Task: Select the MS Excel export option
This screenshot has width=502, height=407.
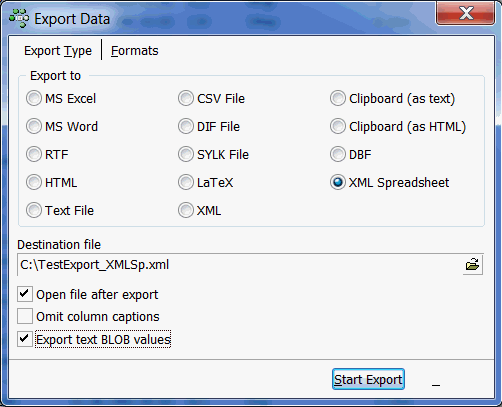Action: [x=34, y=99]
